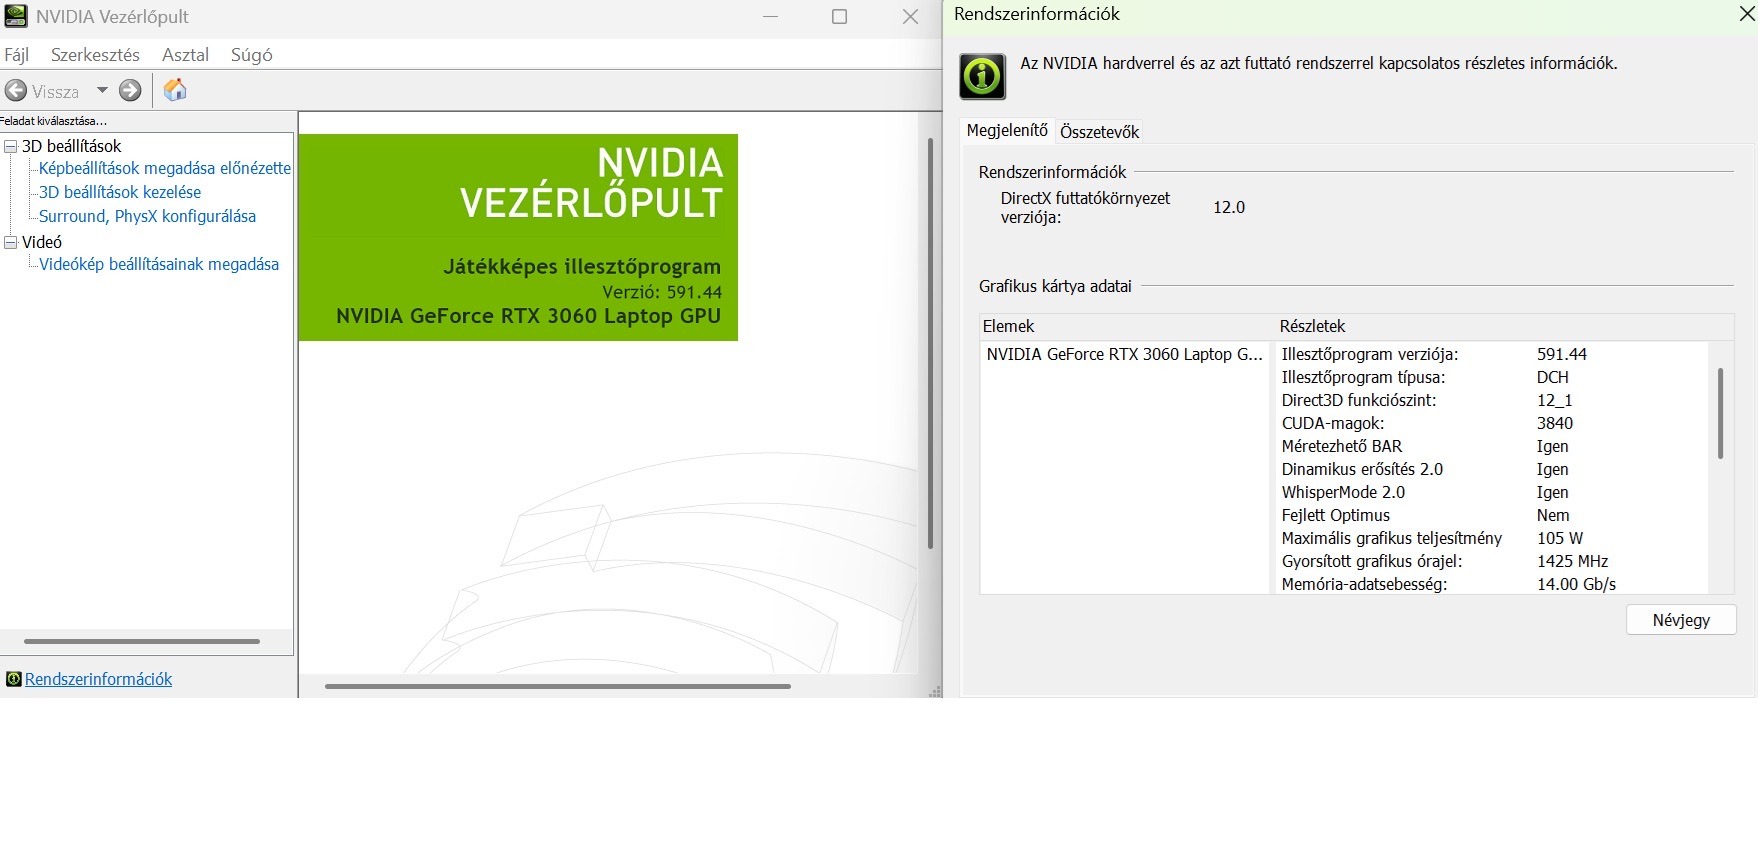Image resolution: width=1758 pixels, height=864 pixels.
Task: Click the Direct3D funkciószint row
Action: (1492, 400)
